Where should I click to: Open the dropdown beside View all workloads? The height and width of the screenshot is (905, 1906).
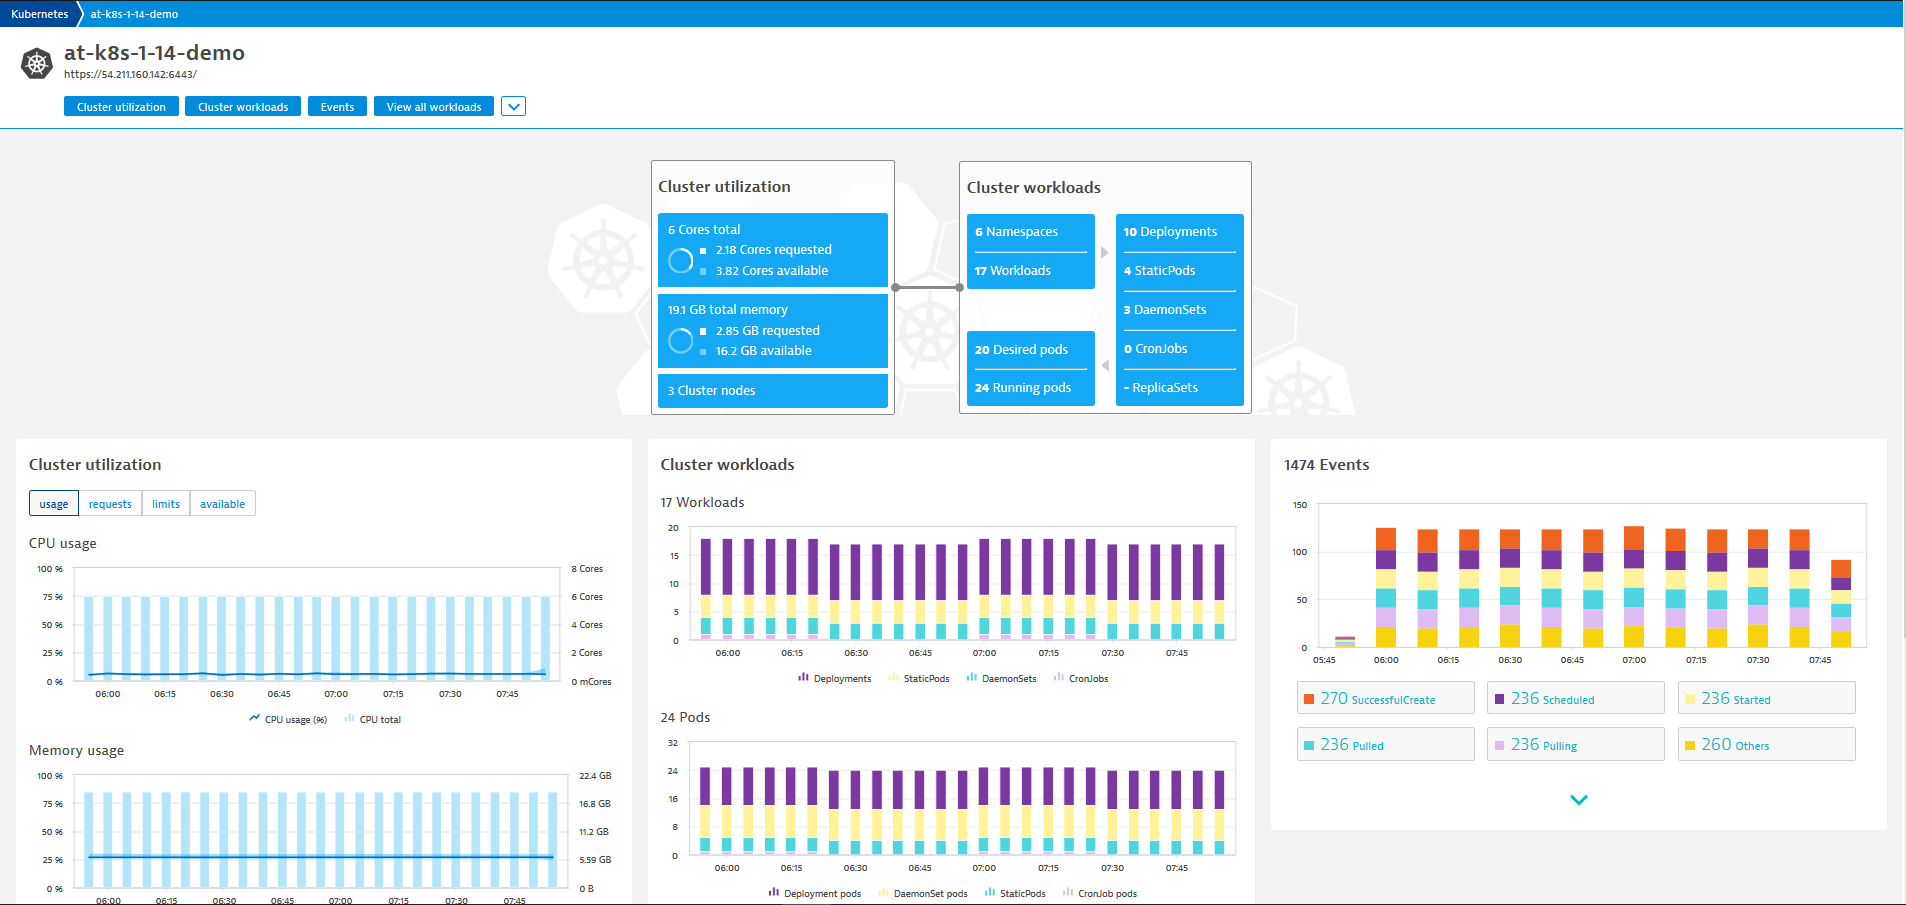pos(513,107)
